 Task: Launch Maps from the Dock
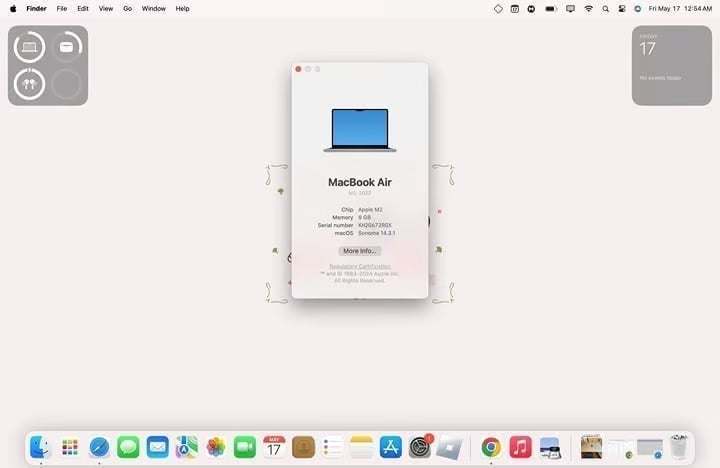(x=186, y=447)
